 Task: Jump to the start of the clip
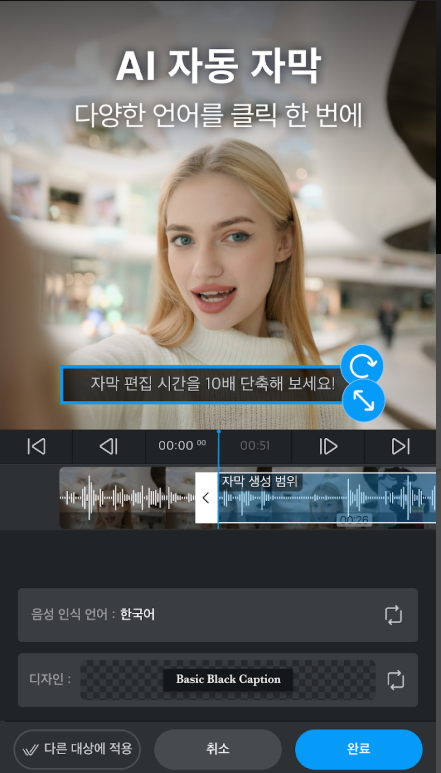[x=36, y=446]
